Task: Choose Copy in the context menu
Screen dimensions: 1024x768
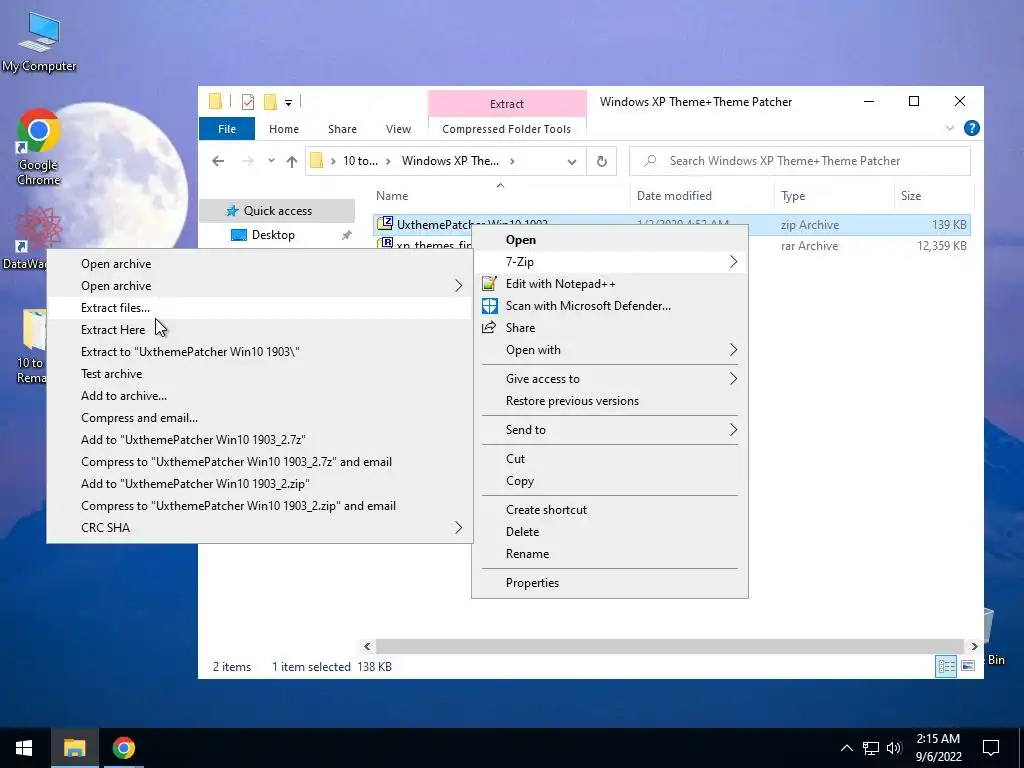Action: (609, 481)
